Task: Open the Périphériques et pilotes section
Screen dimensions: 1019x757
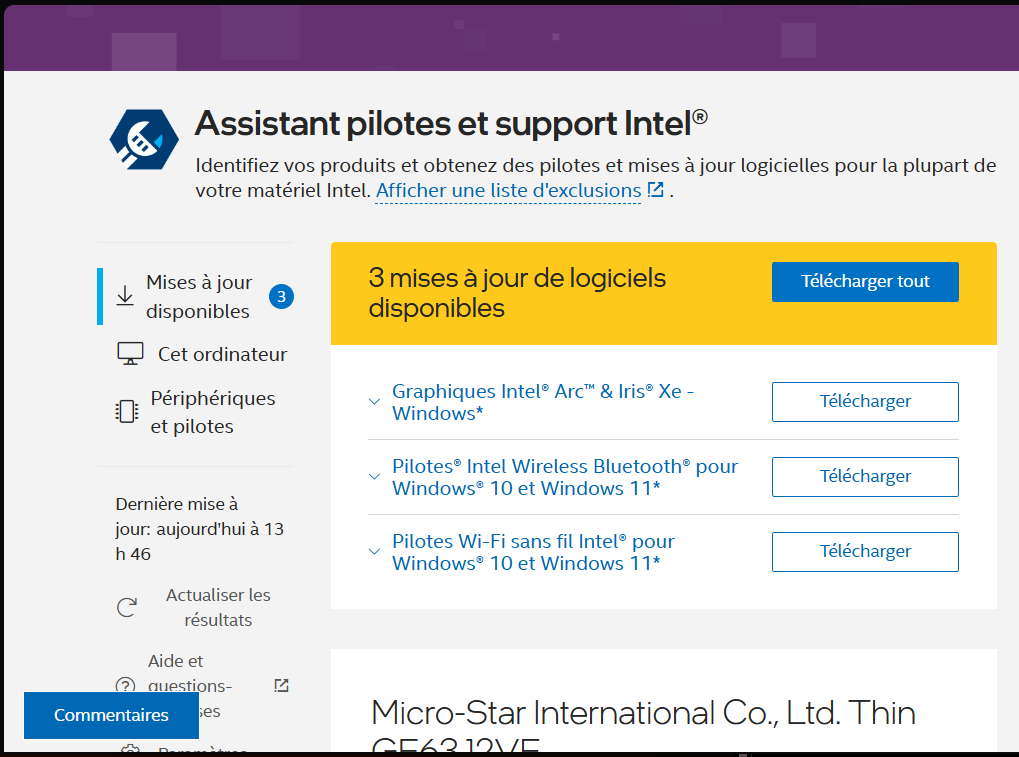Action: coord(212,412)
